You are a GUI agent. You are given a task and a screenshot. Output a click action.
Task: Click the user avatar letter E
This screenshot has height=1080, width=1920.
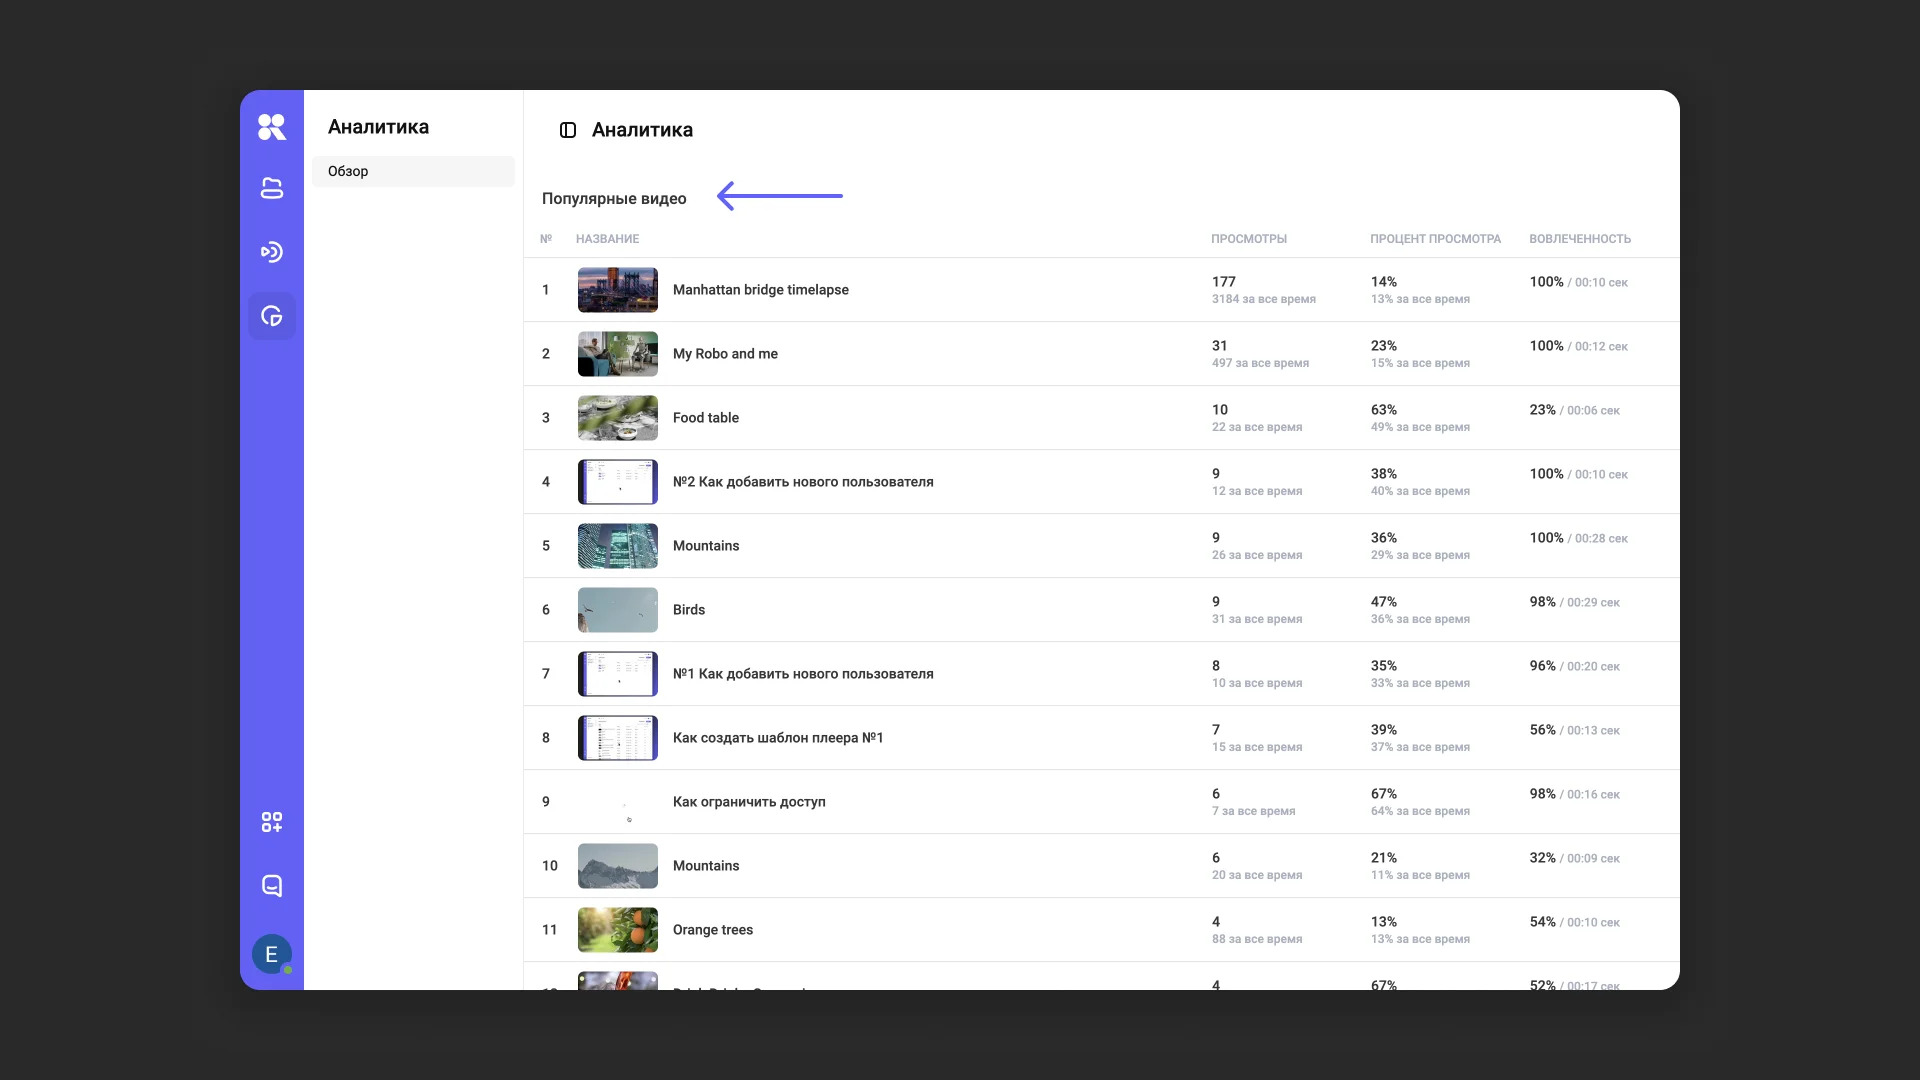271,954
